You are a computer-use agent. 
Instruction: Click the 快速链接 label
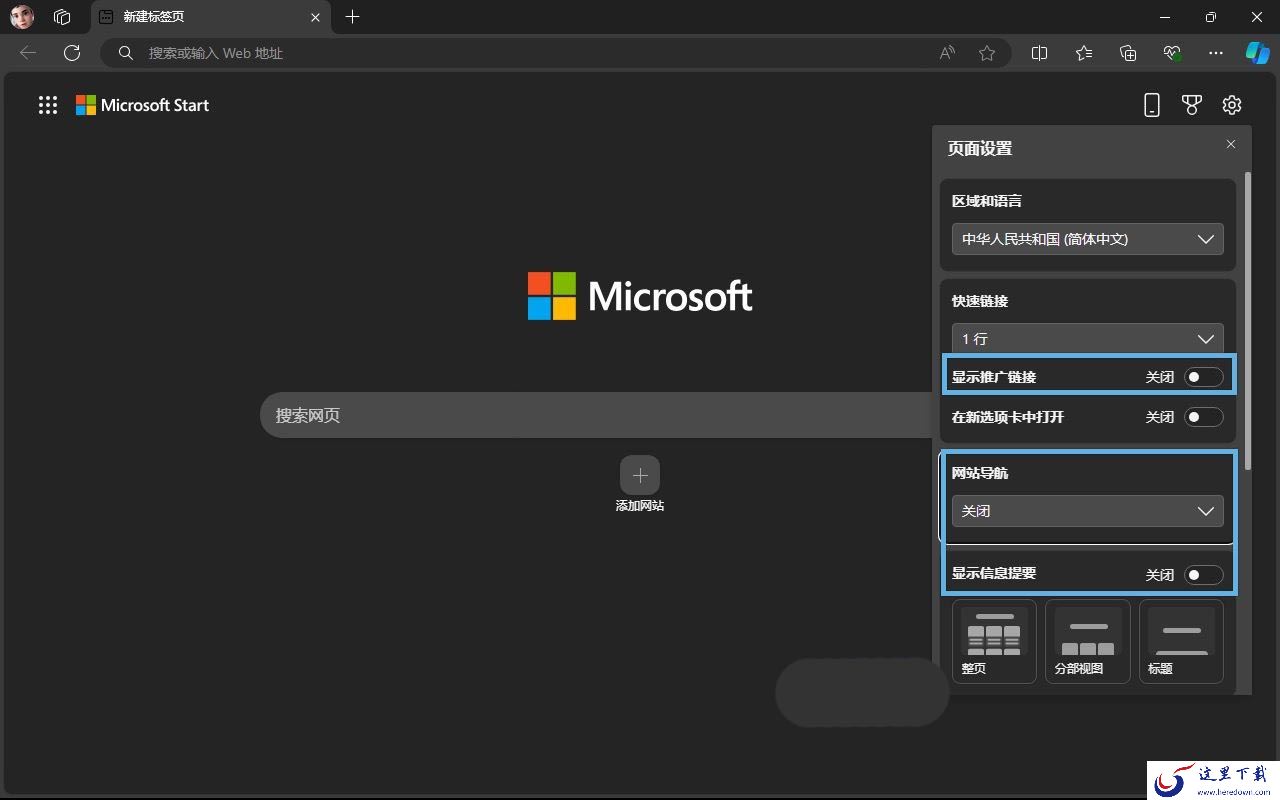pyautogui.click(x=980, y=301)
